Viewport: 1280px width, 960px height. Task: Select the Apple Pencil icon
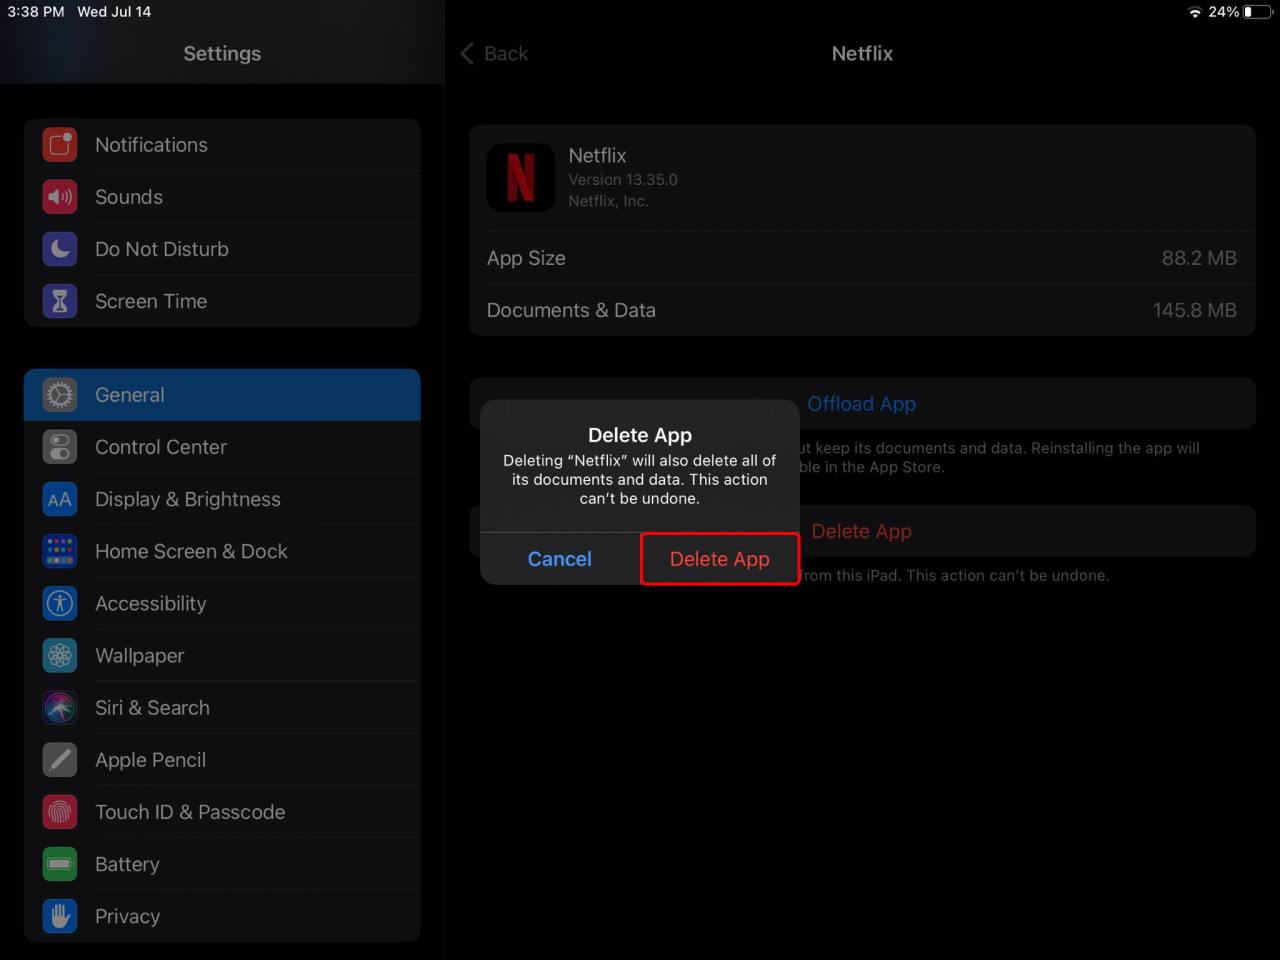tap(59, 760)
